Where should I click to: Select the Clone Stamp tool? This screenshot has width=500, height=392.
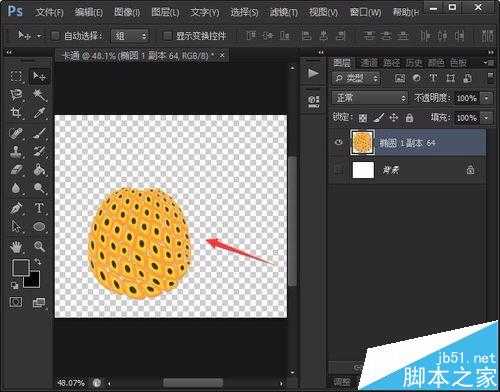(16, 152)
